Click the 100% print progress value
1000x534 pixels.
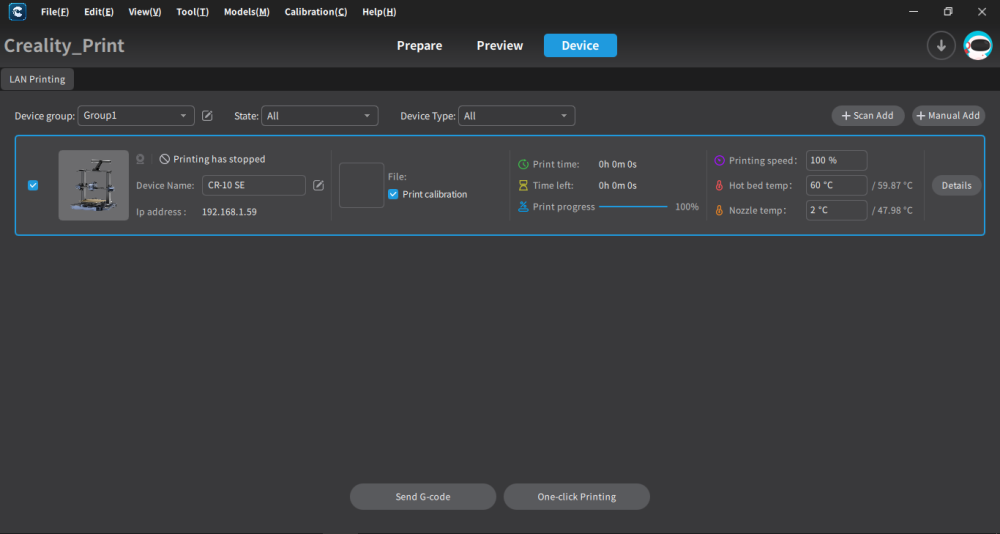click(687, 207)
